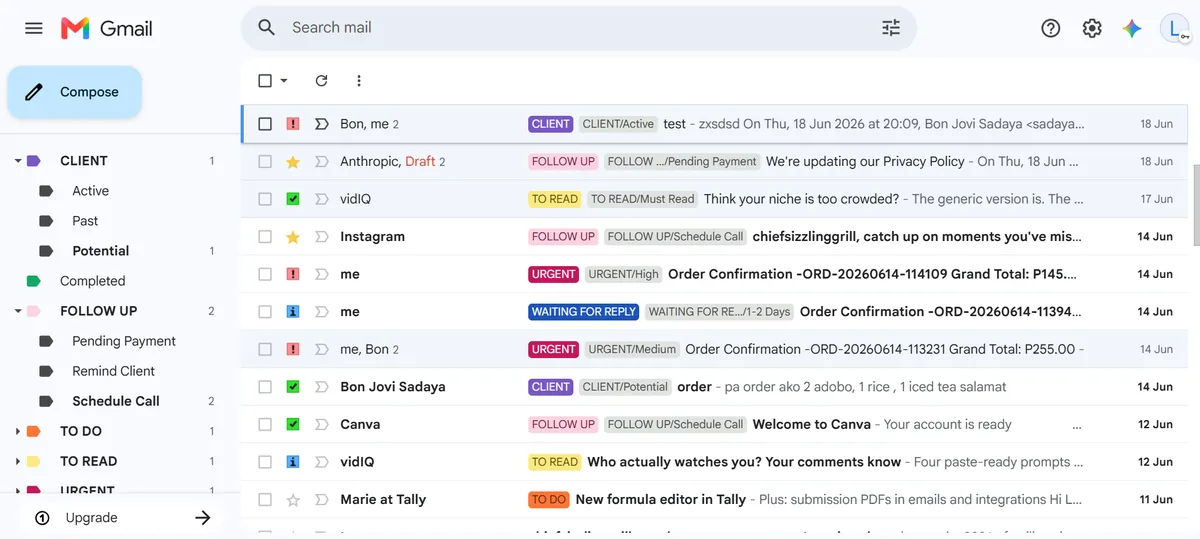Toggle importance marker on Bon Jovi Sadaya email

[322, 387]
